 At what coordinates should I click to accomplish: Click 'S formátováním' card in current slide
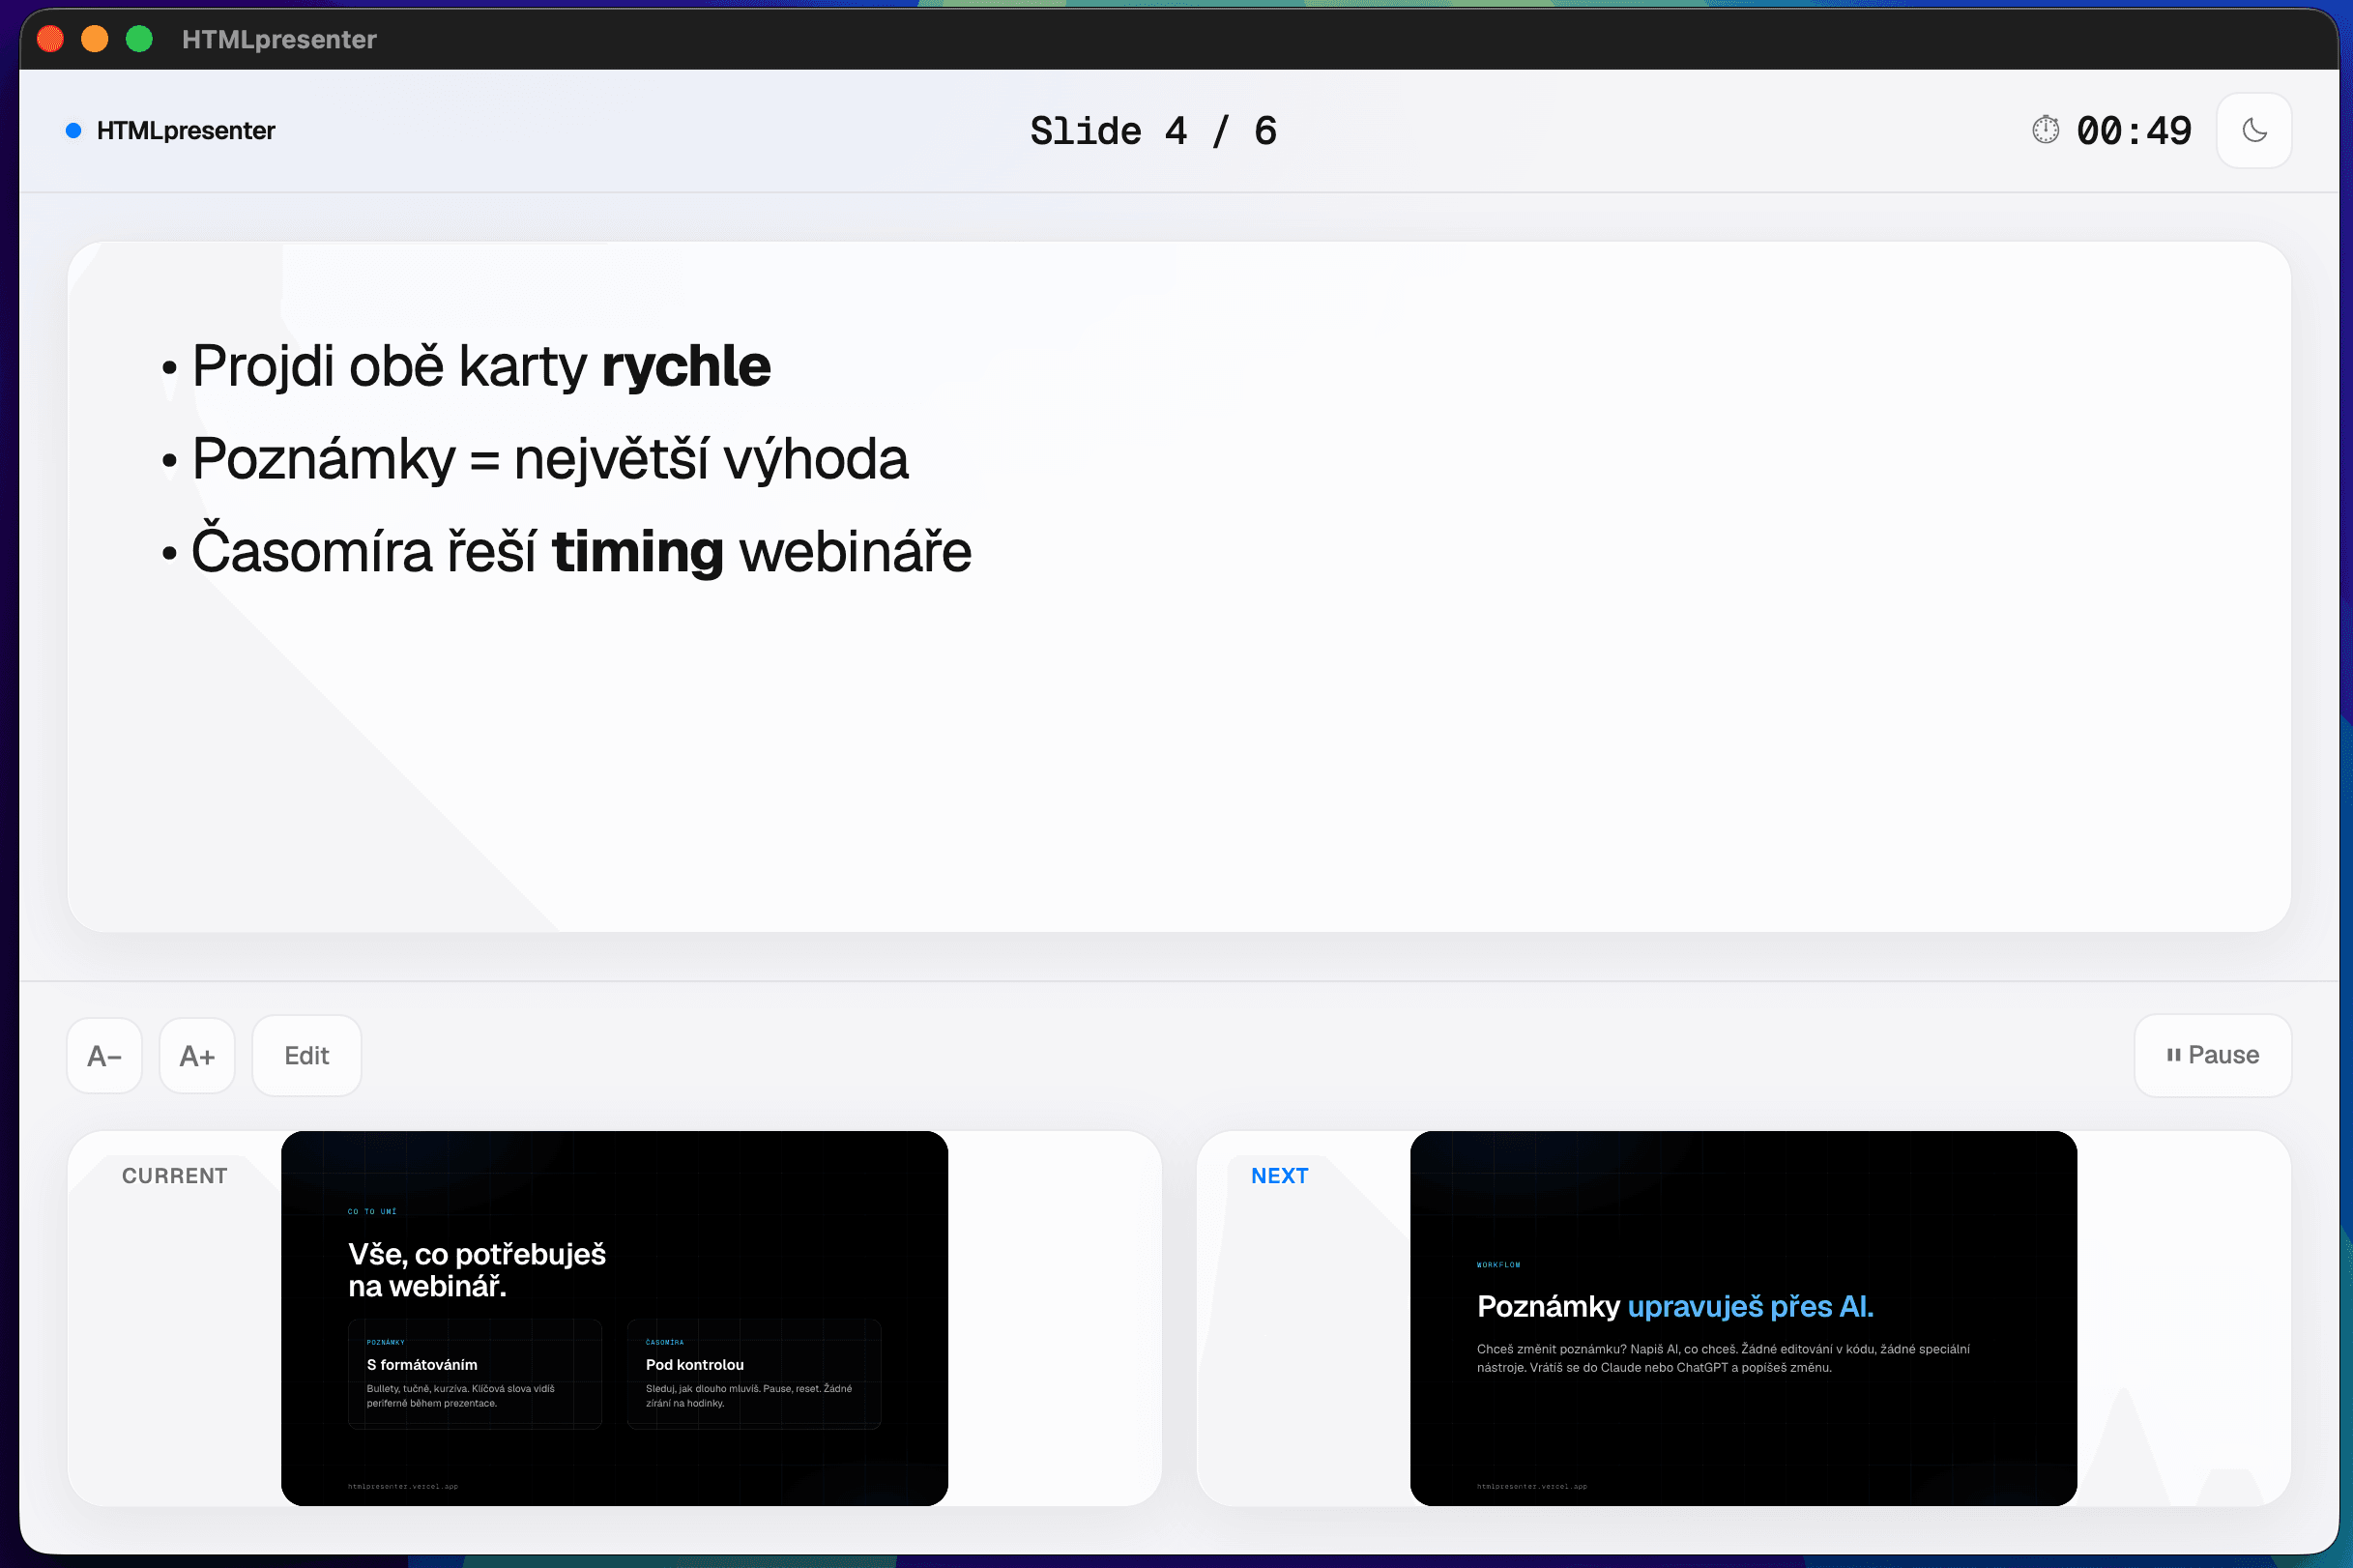(475, 1374)
